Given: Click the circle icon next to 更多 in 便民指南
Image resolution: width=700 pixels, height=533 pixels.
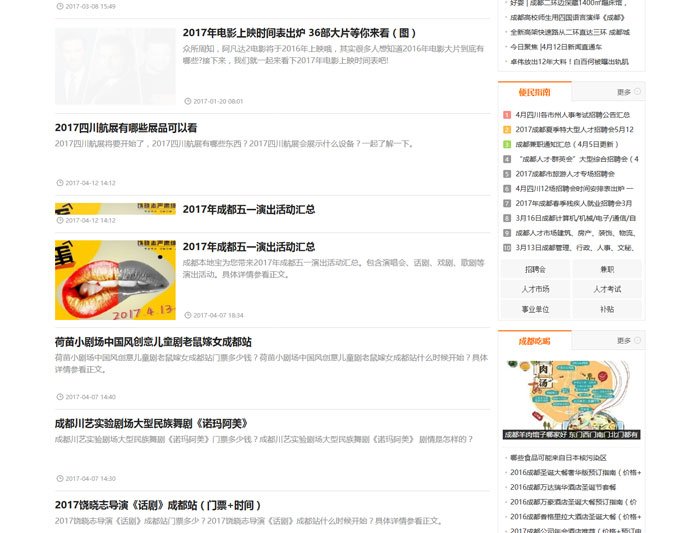Looking at the screenshot, I should [637, 92].
